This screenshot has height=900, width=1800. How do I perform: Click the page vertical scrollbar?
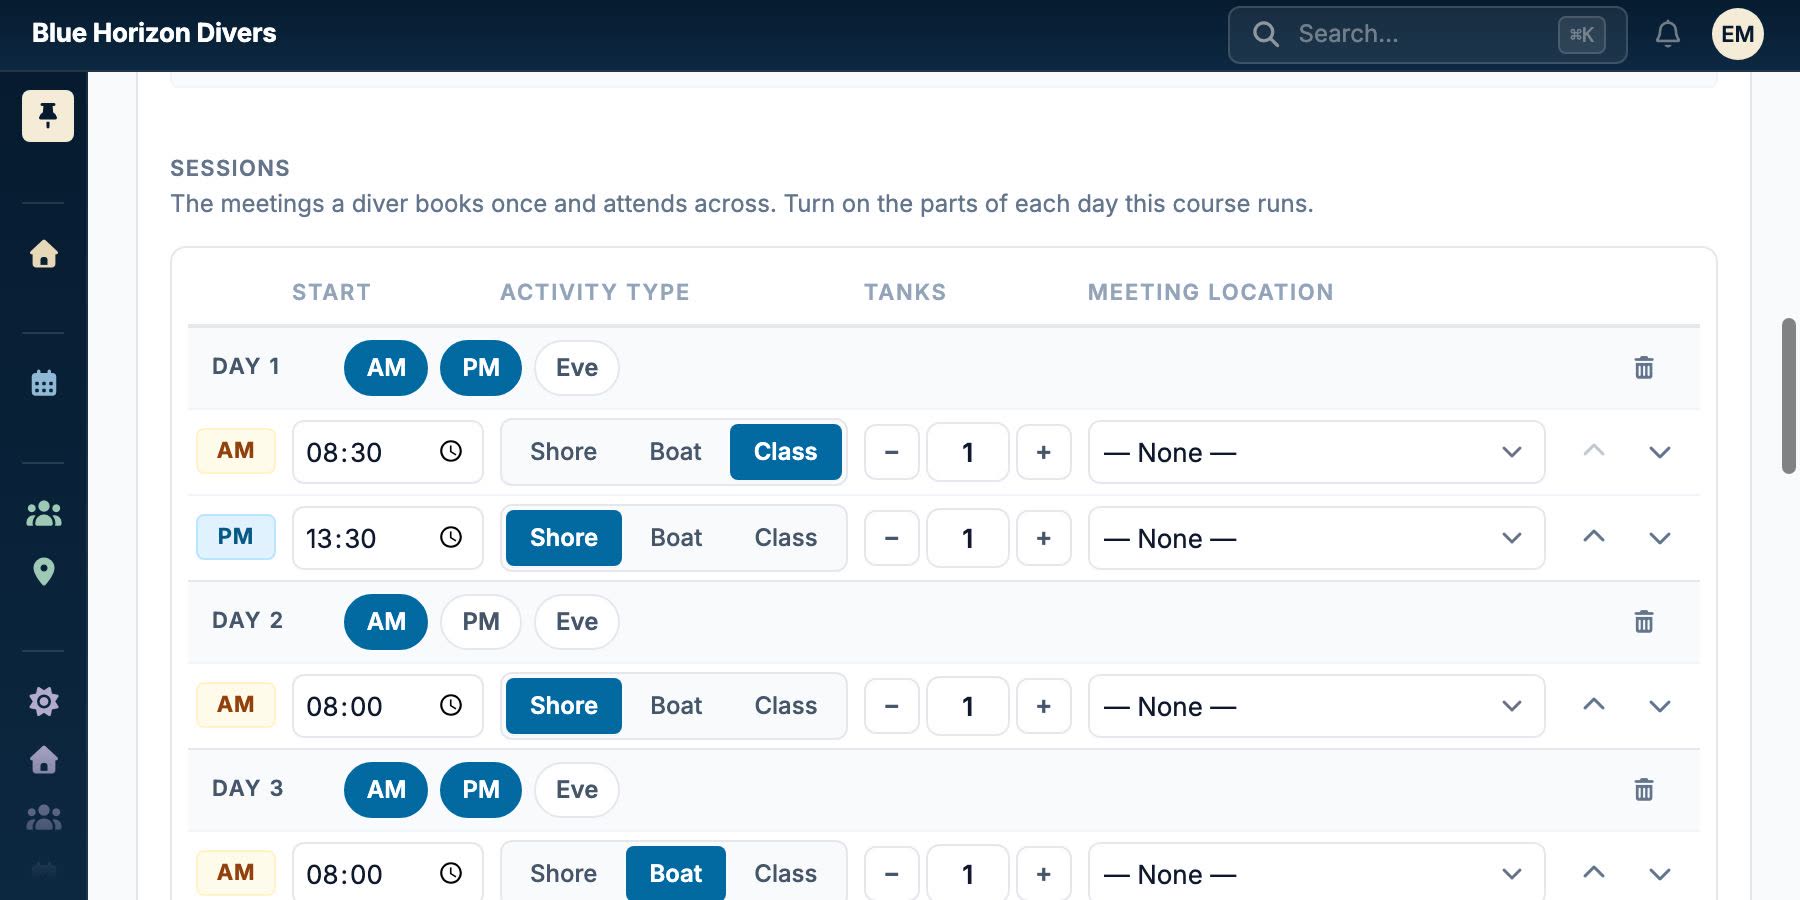point(1789,396)
